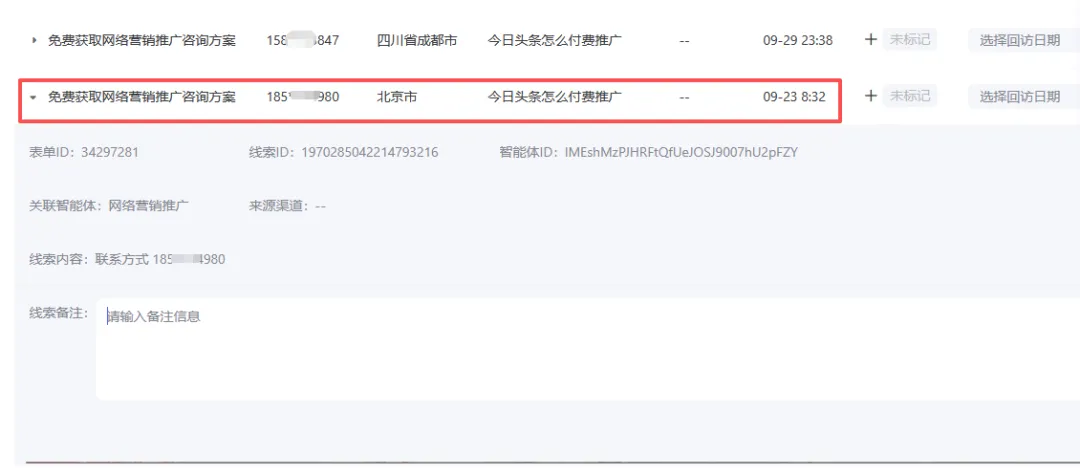Open the linked agent 网络营销推广

[x=149, y=206]
